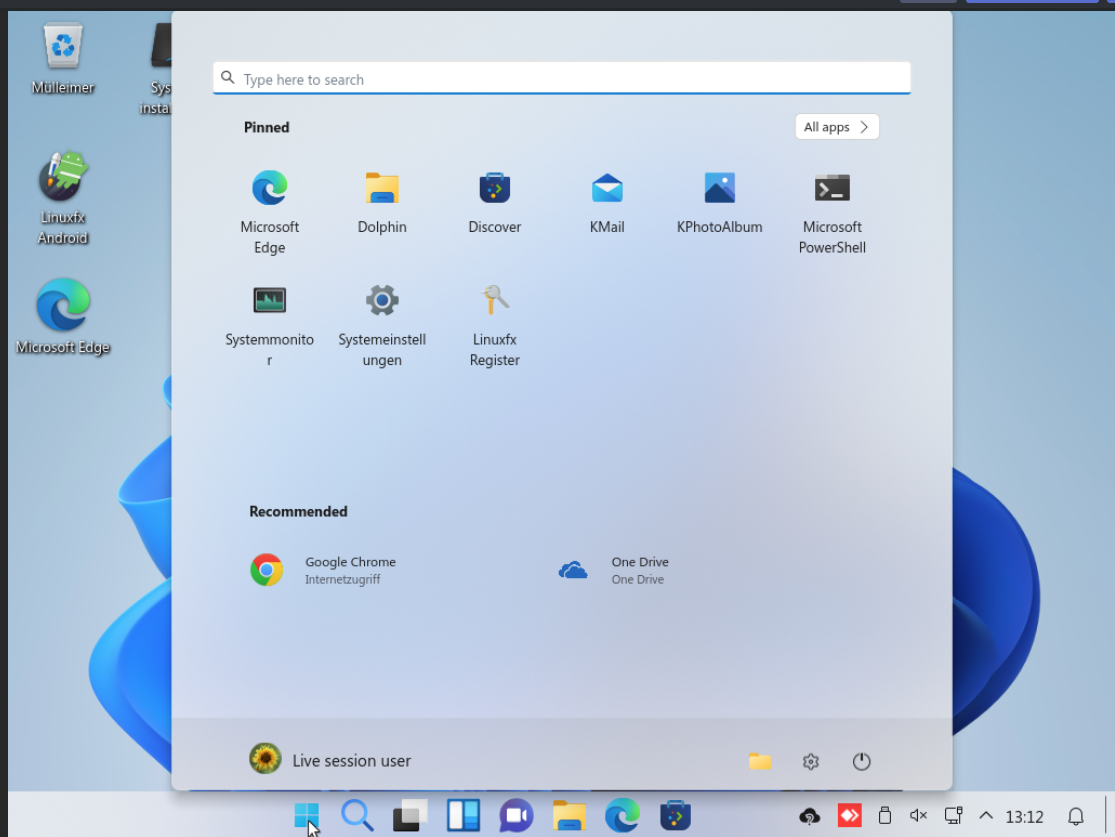Open the Widgets panel icon on the taskbar
This screenshot has height=837, width=1115.
[464, 816]
